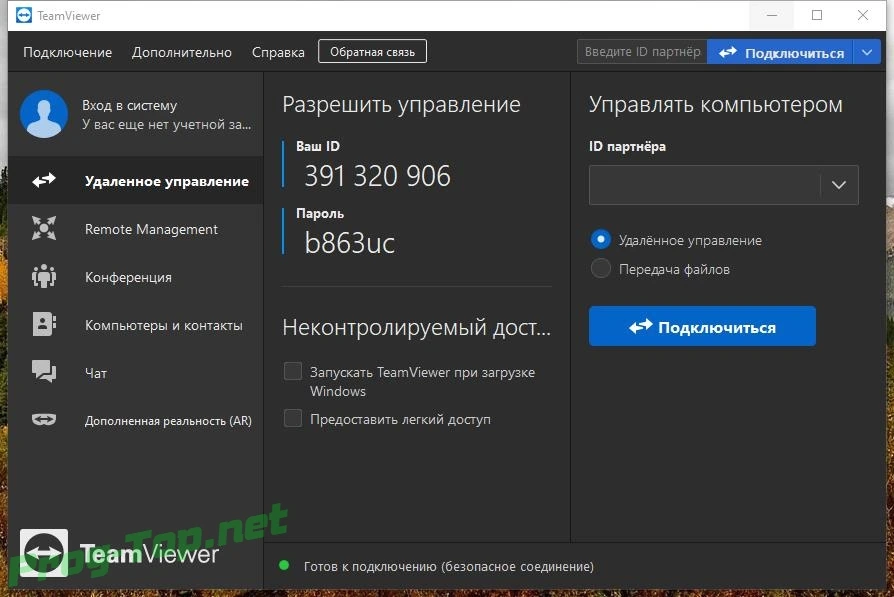Close the TeamViewer window
The width and height of the screenshot is (894, 597).
coord(863,15)
